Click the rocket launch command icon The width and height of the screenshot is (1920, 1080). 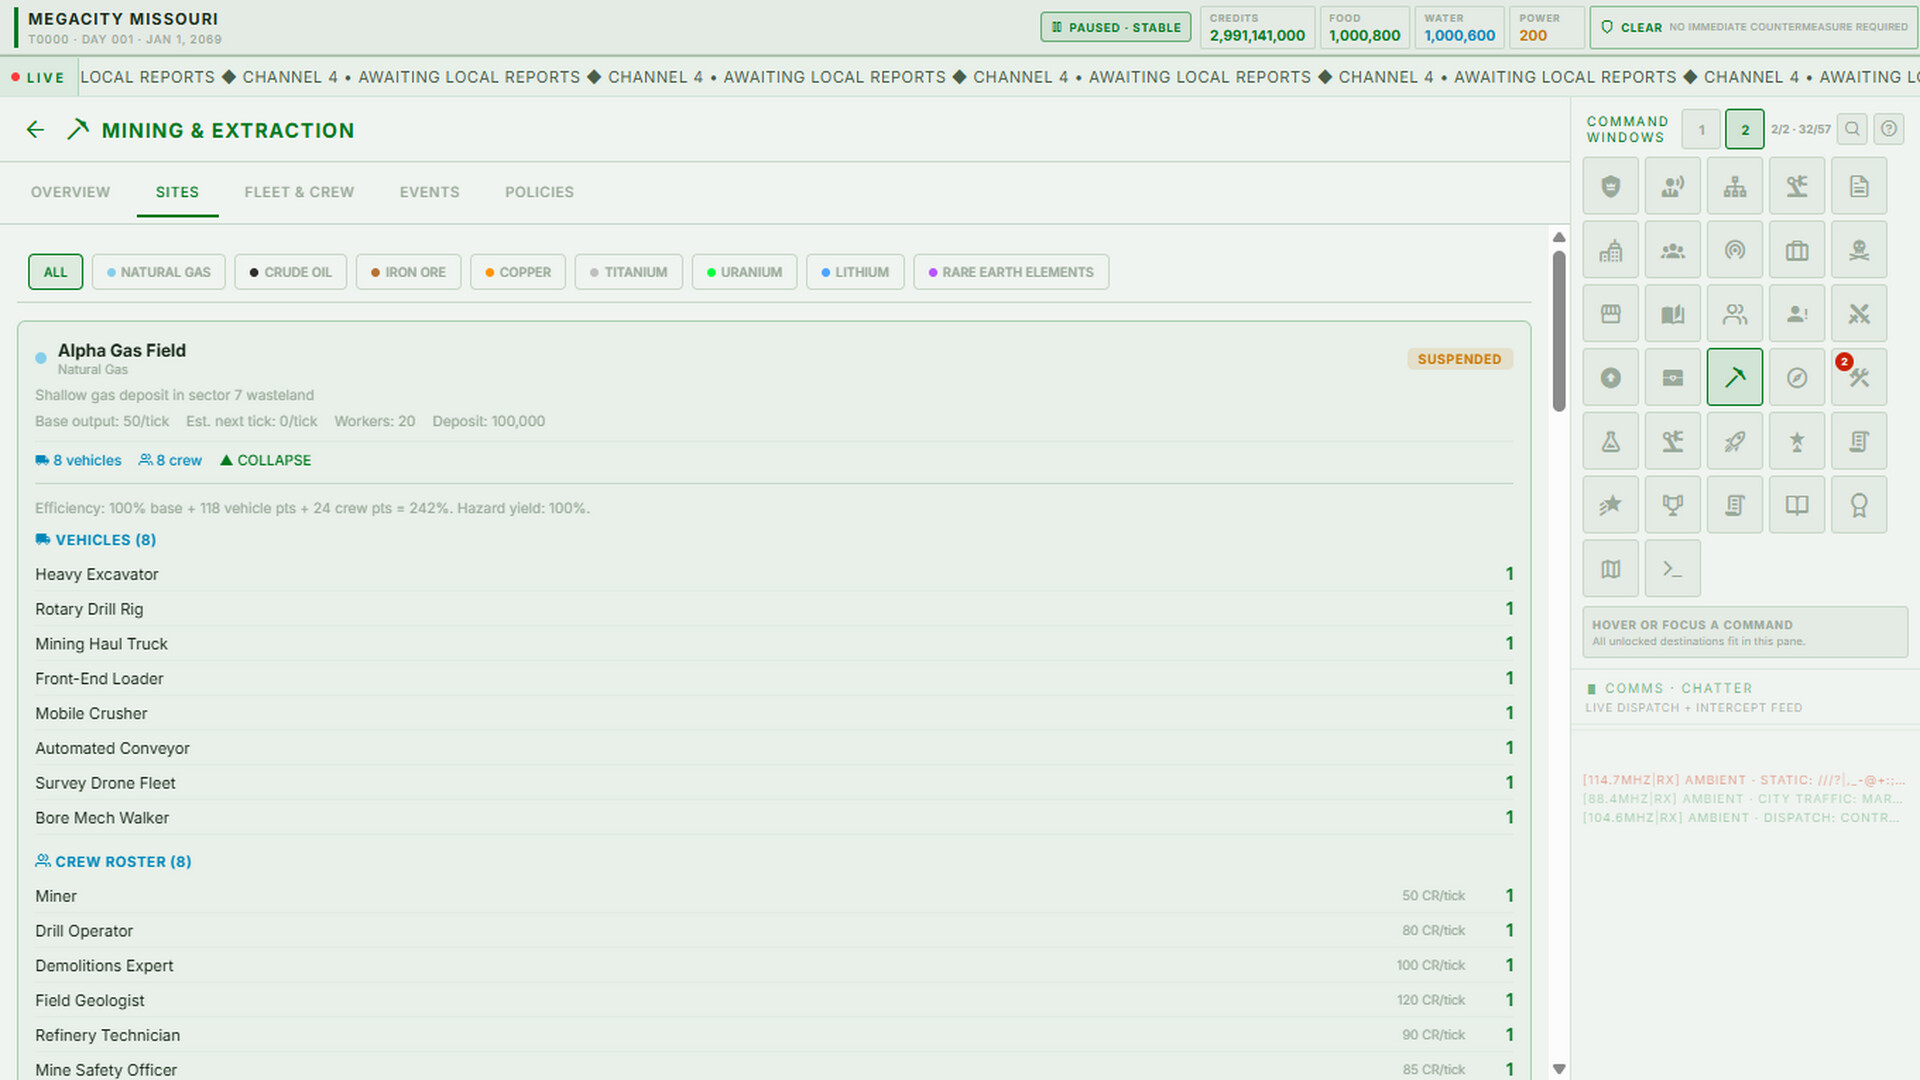coord(1735,441)
